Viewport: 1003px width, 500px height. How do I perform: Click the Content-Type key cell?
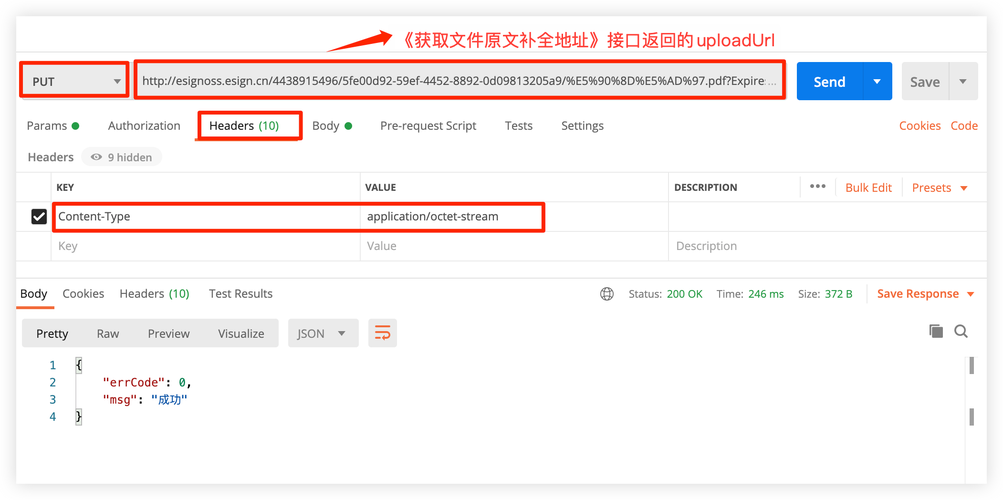[206, 217]
